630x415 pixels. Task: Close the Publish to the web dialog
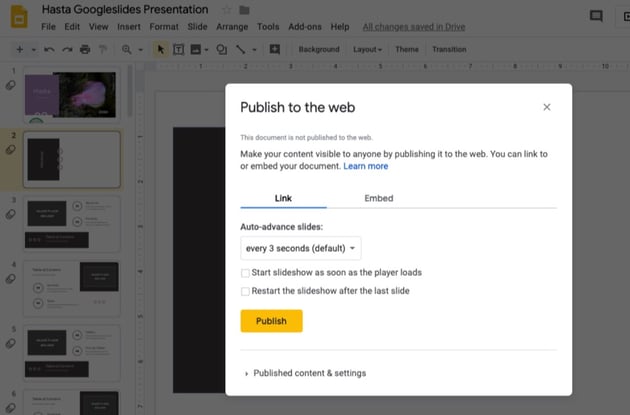(x=546, y=107)
